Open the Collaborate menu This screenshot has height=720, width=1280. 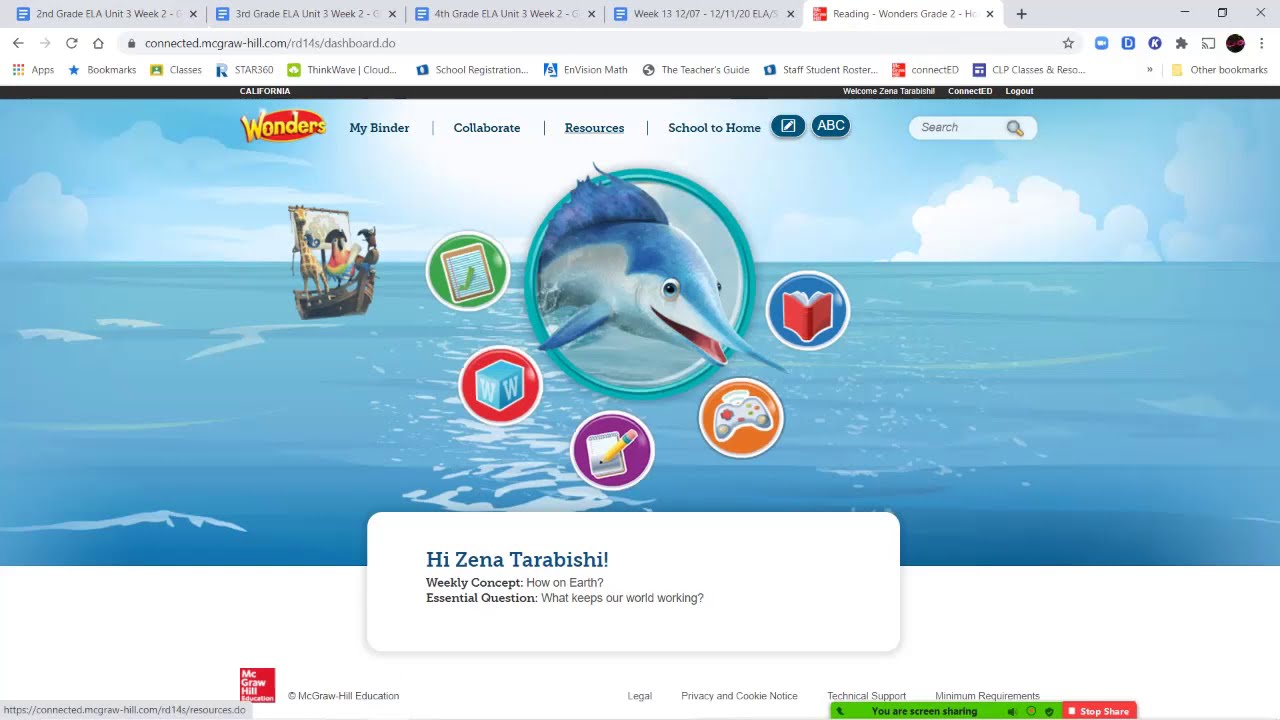pyautogui.click(x=487, y=128)
